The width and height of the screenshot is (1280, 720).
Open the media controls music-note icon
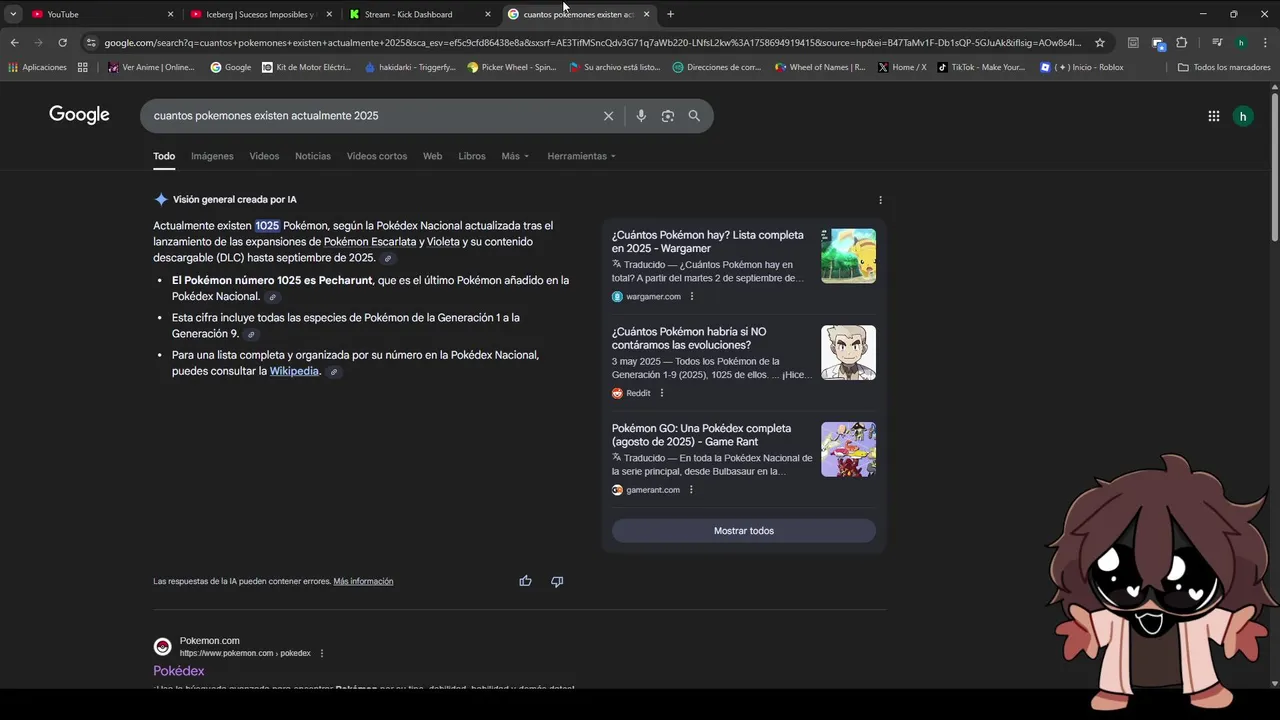point(1217,43)
